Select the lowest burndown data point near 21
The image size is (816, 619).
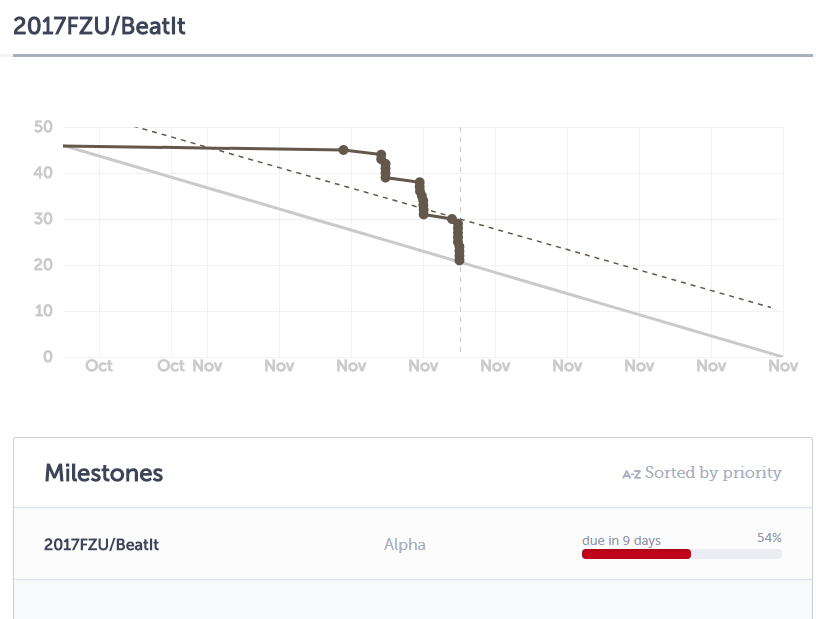tap(459, 260)
